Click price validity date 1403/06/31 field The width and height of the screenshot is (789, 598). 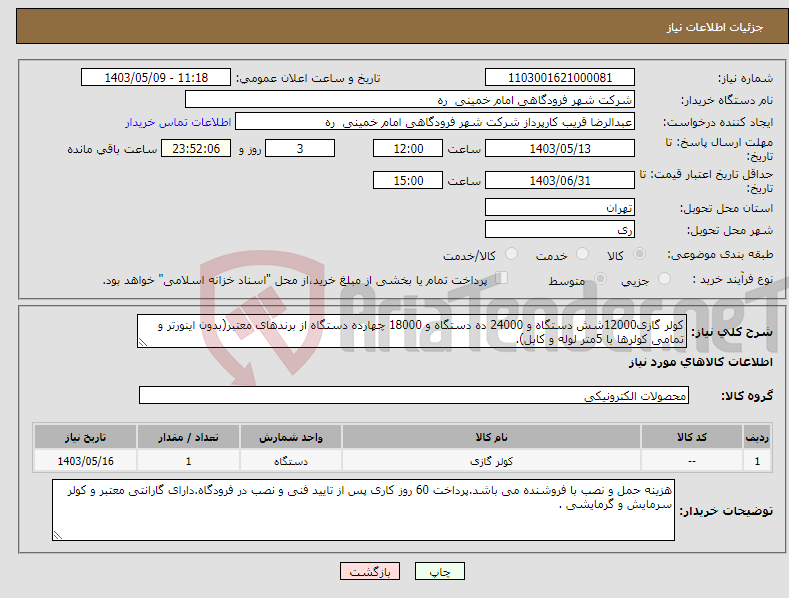point(560,180)
